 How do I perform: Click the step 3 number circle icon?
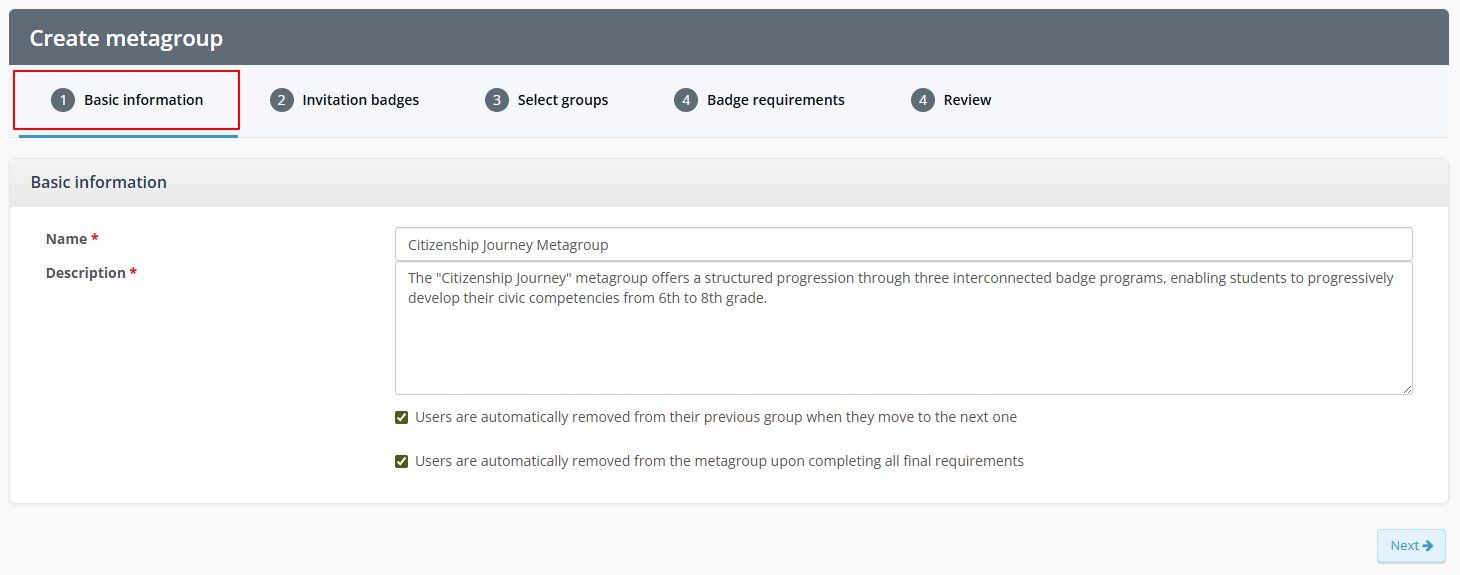click(497, 100)
